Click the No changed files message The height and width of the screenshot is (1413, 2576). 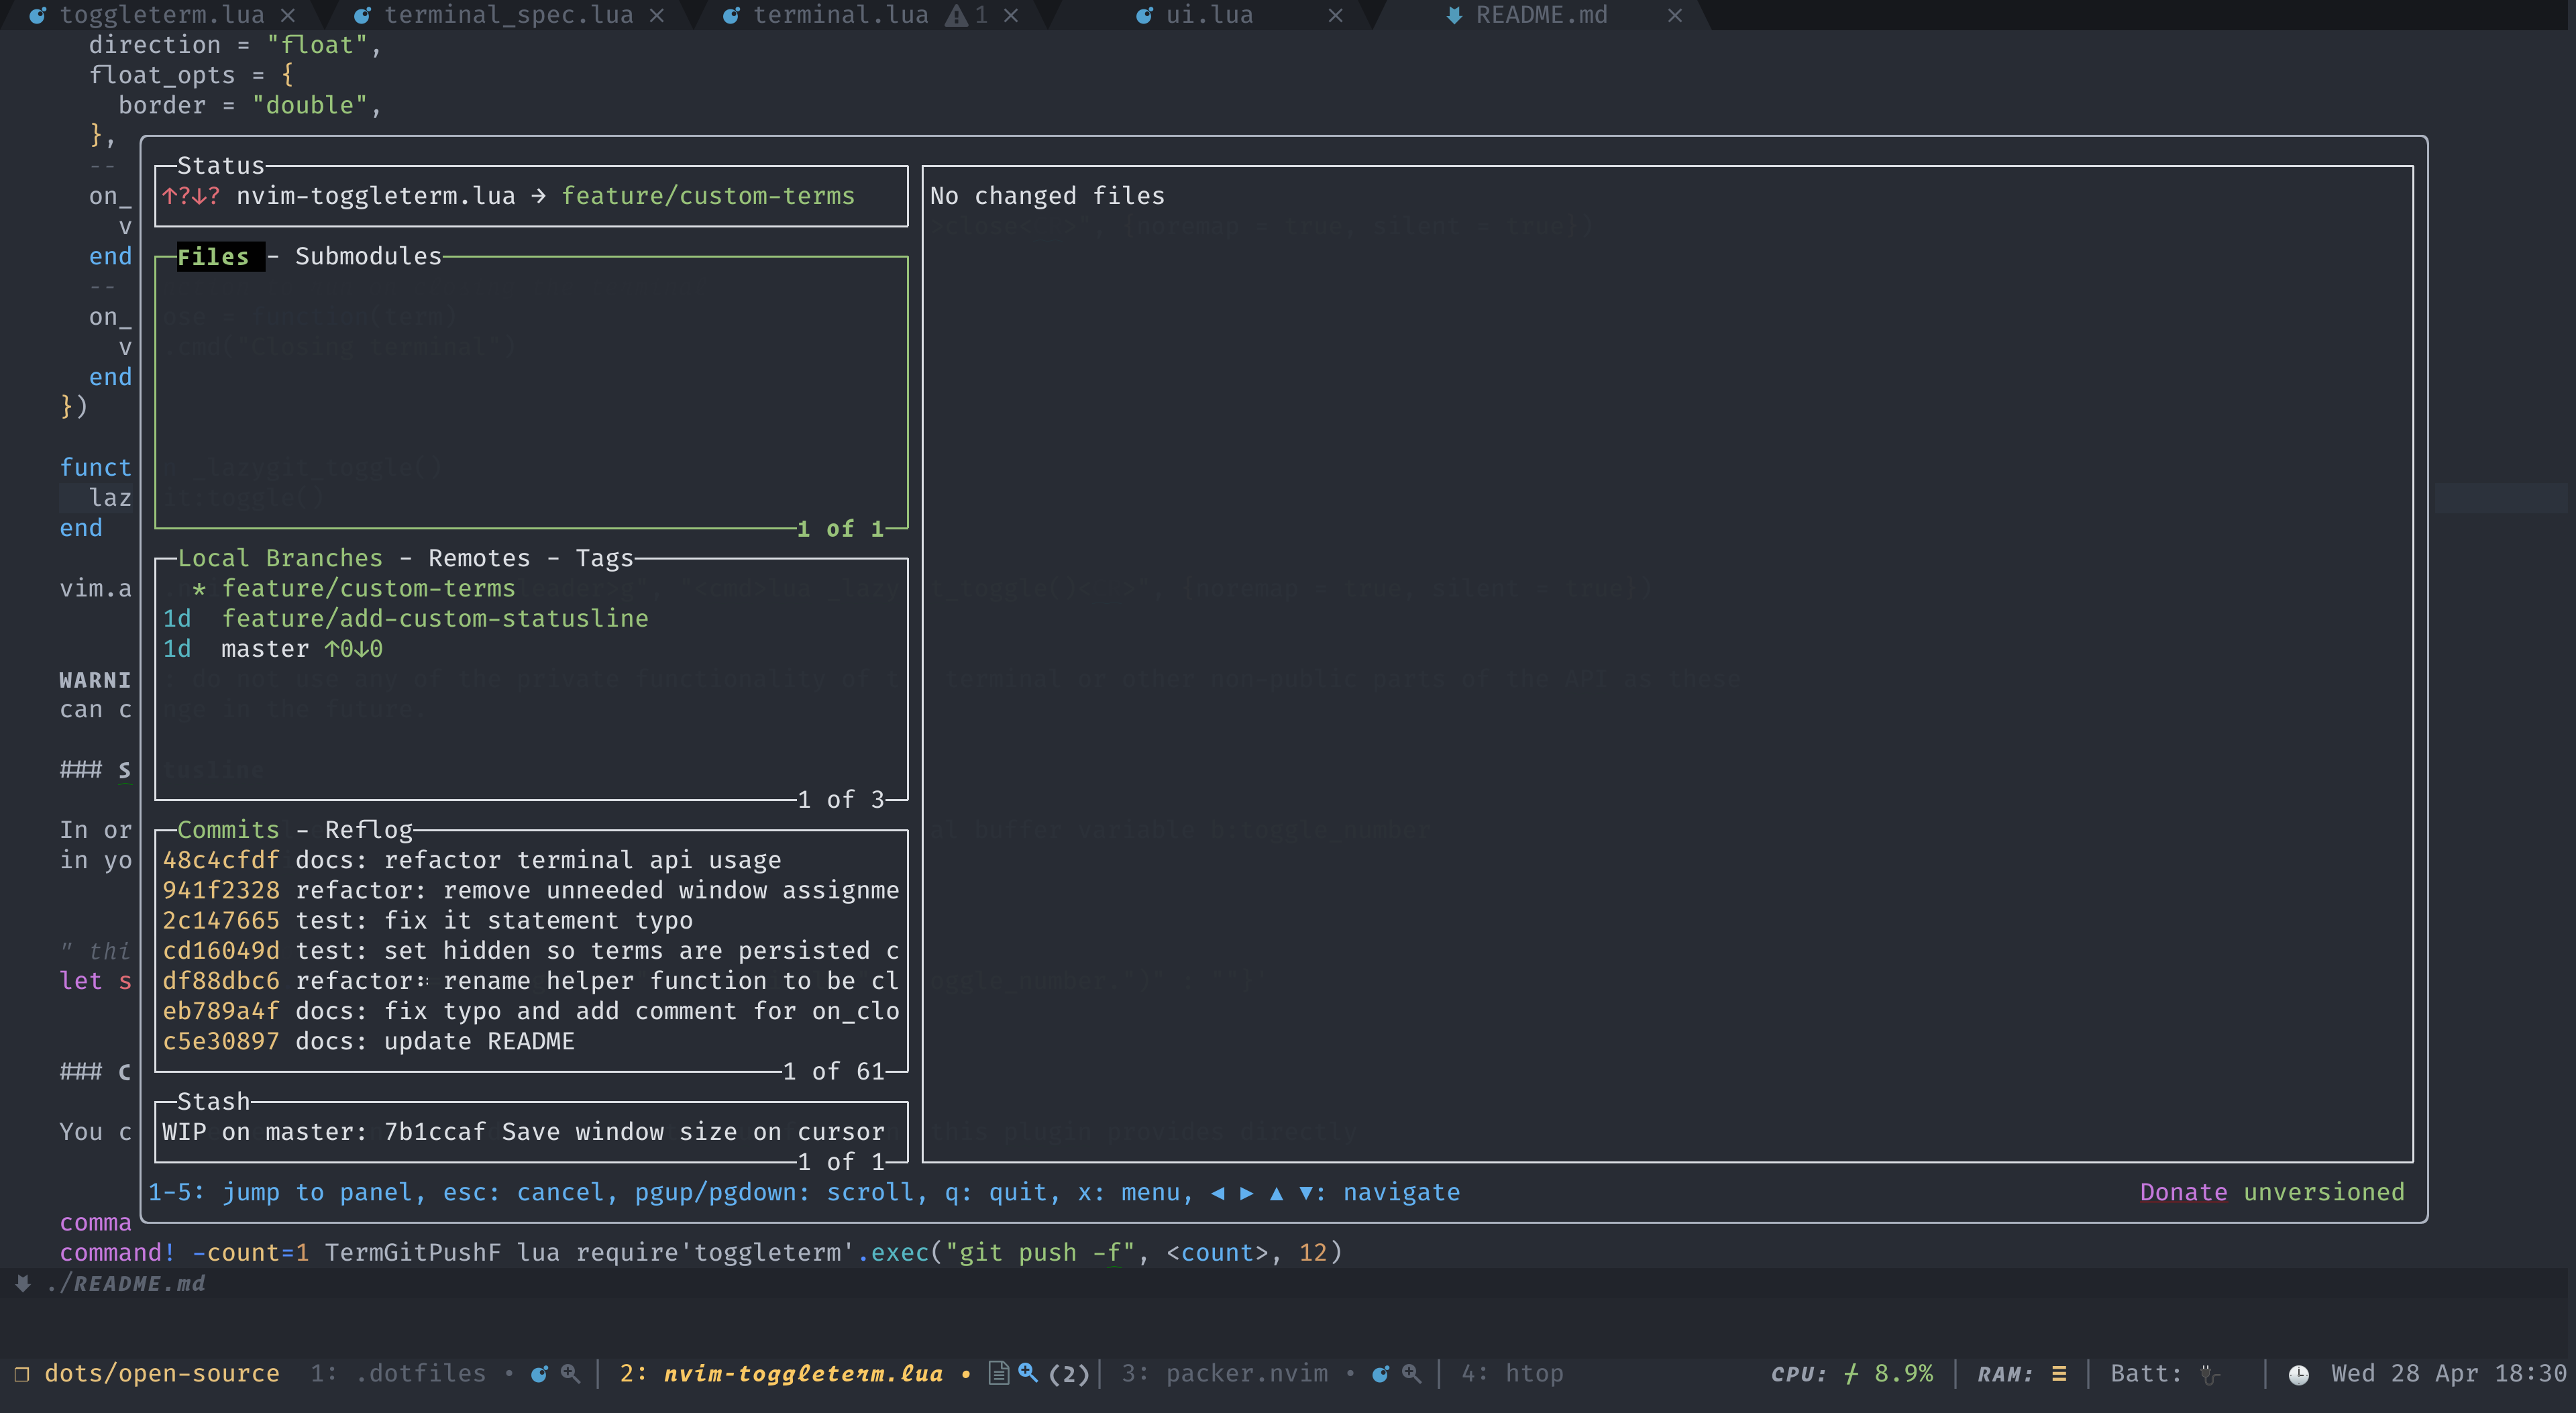click(1047, 196)
